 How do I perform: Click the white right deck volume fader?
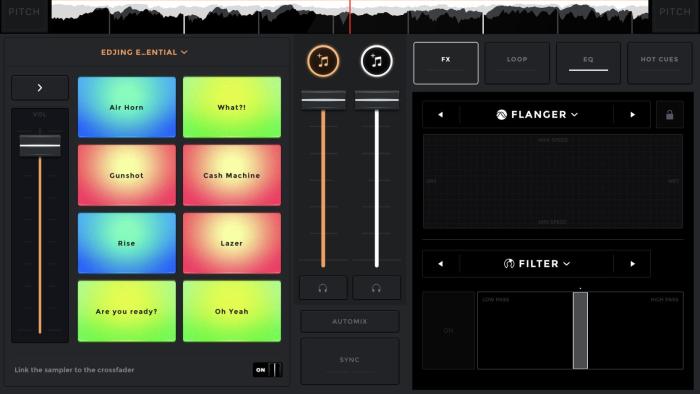377,100
